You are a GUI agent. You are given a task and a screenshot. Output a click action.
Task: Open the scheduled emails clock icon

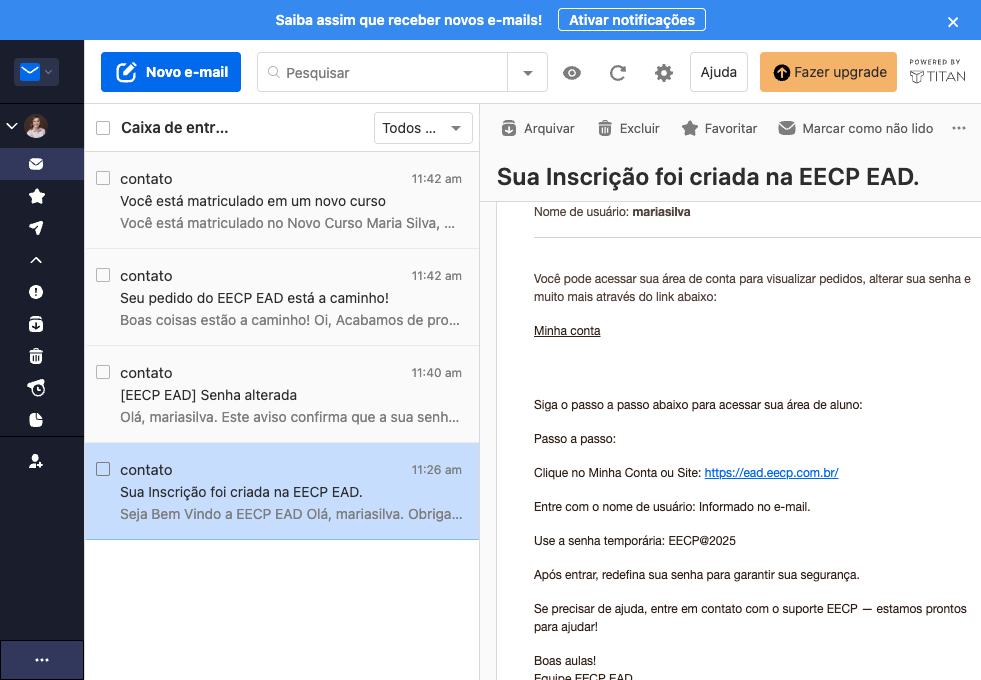click(x=36, y=388)
